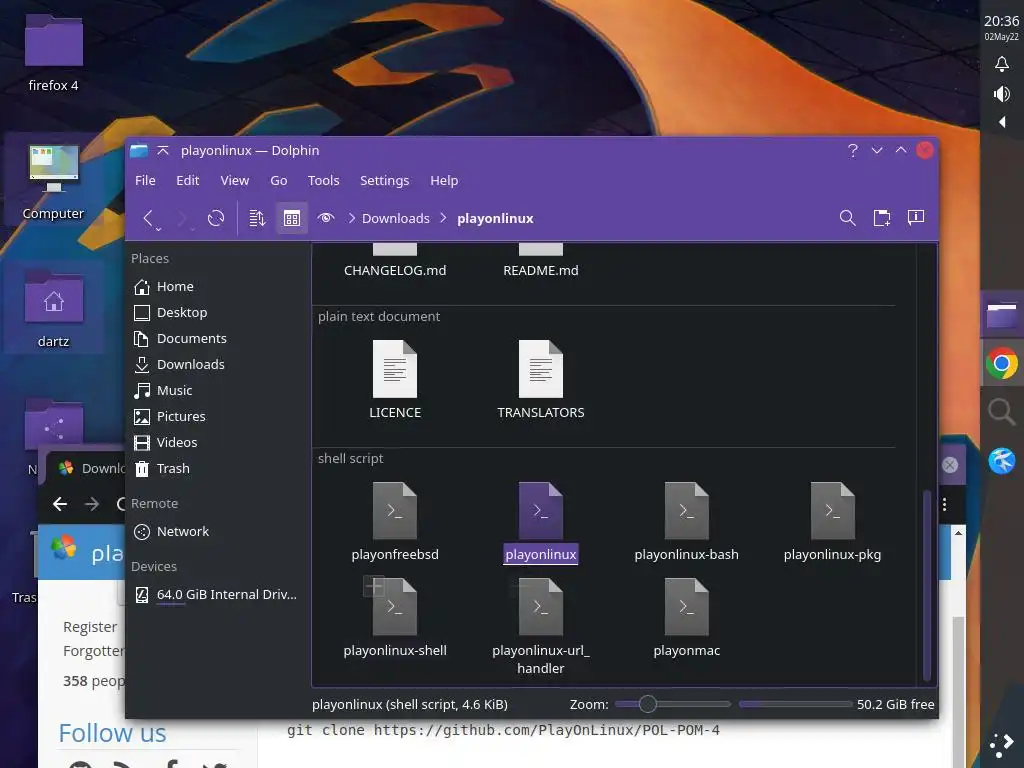The image size is (1024, 768).
Task: Open dartz home folder on desktop
Action: (54, 310)
